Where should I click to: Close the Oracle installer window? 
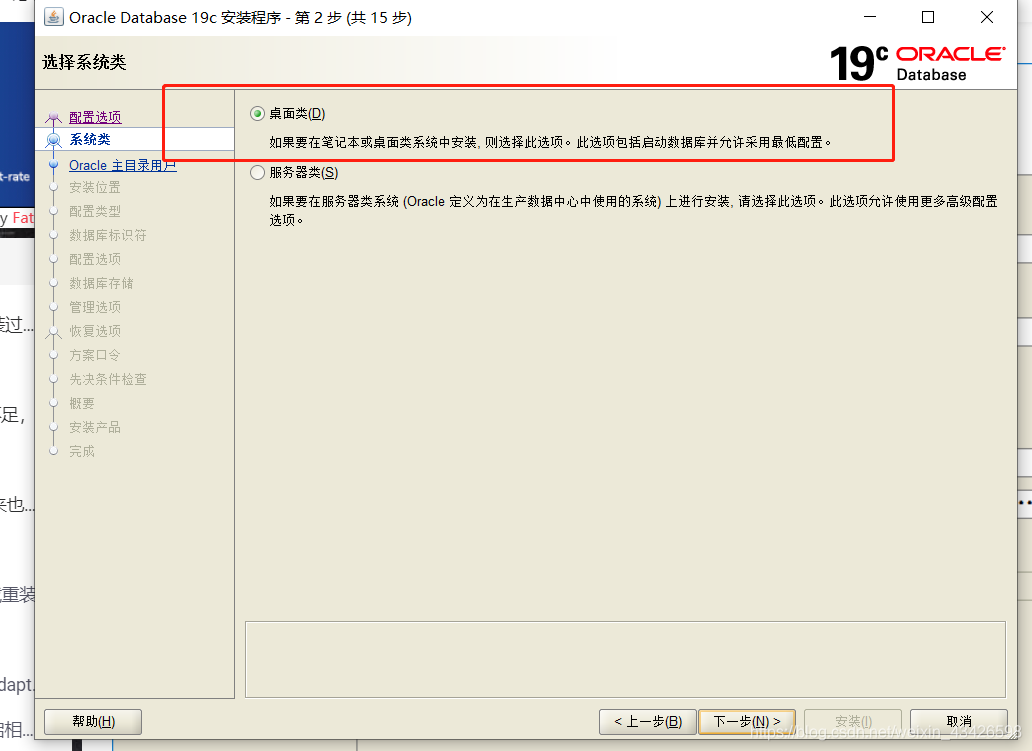coord(987,17)
